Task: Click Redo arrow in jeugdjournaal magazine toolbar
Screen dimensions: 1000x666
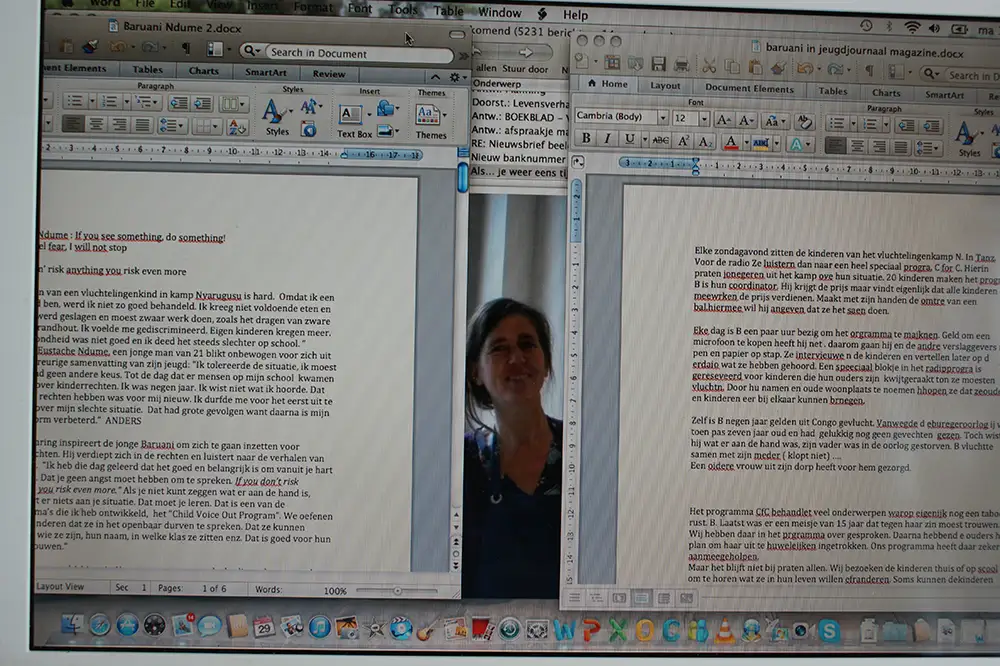Action: [834, 69]
